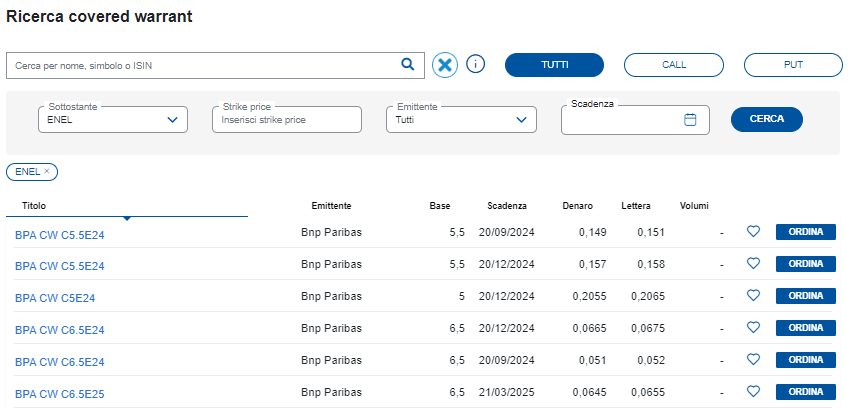867x408 pixels.
Task: Sort by the Denaro column header
Action: [x=578, y=206]
